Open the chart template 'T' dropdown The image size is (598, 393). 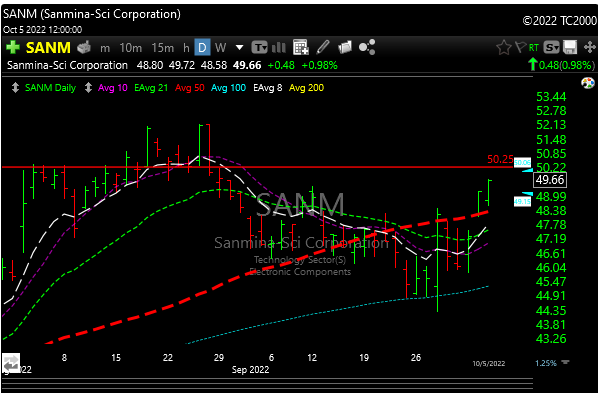259,48
